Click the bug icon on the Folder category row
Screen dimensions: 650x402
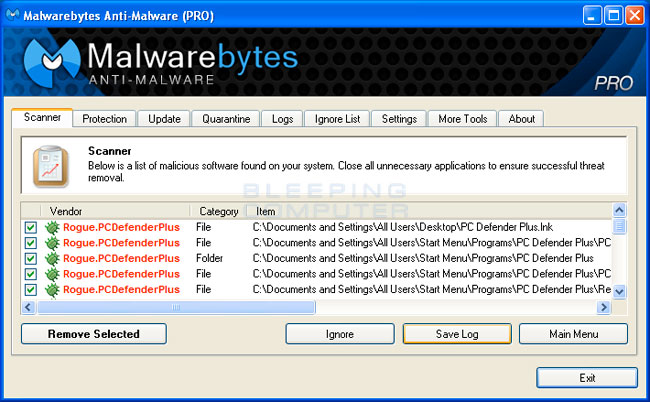click(x=52, y=259)
